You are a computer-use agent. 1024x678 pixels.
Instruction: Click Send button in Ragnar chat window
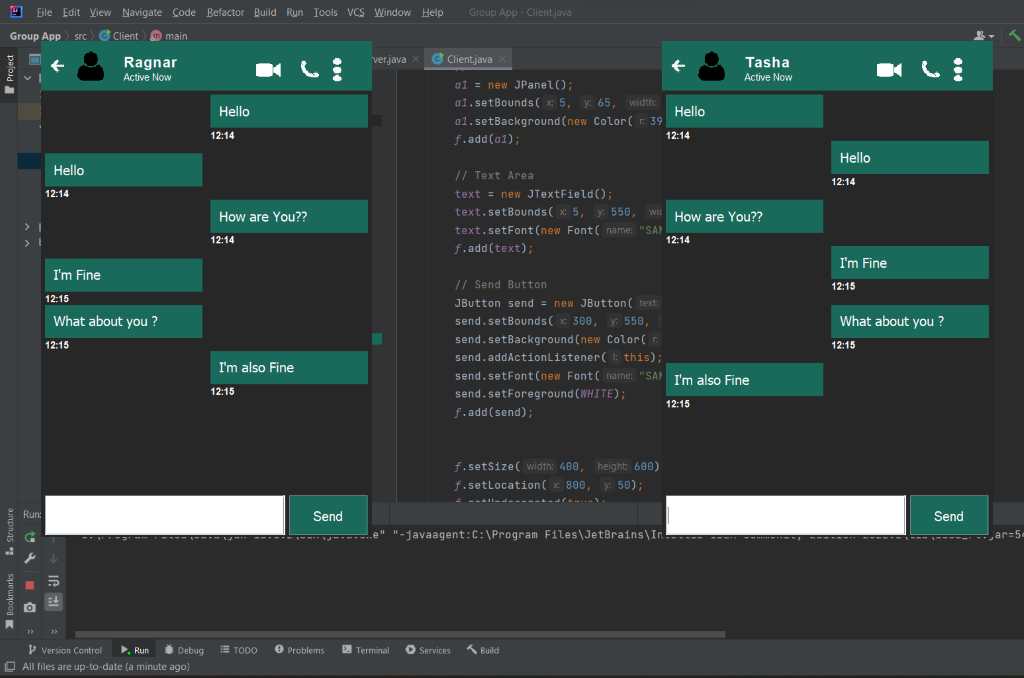328,516
